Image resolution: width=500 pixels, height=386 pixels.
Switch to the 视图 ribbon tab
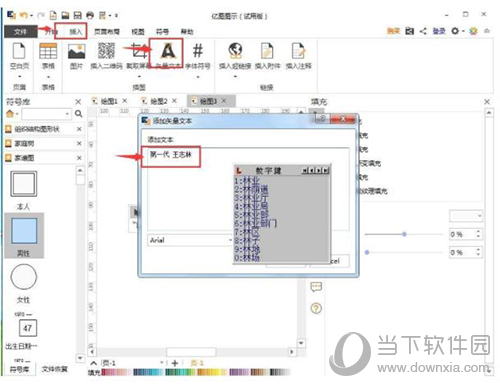point(138,32)
